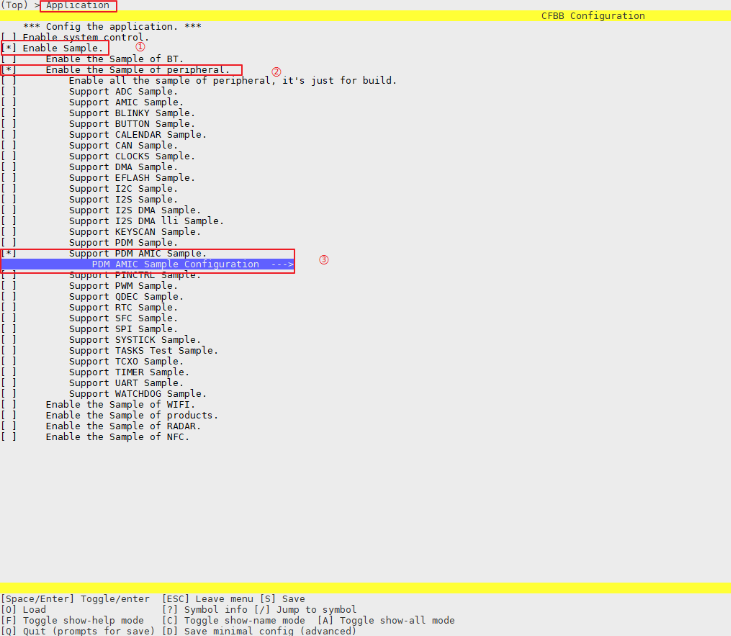The image size is (731, 636).
Task: Check the Support UART Sample box
Action: (9, 383)
